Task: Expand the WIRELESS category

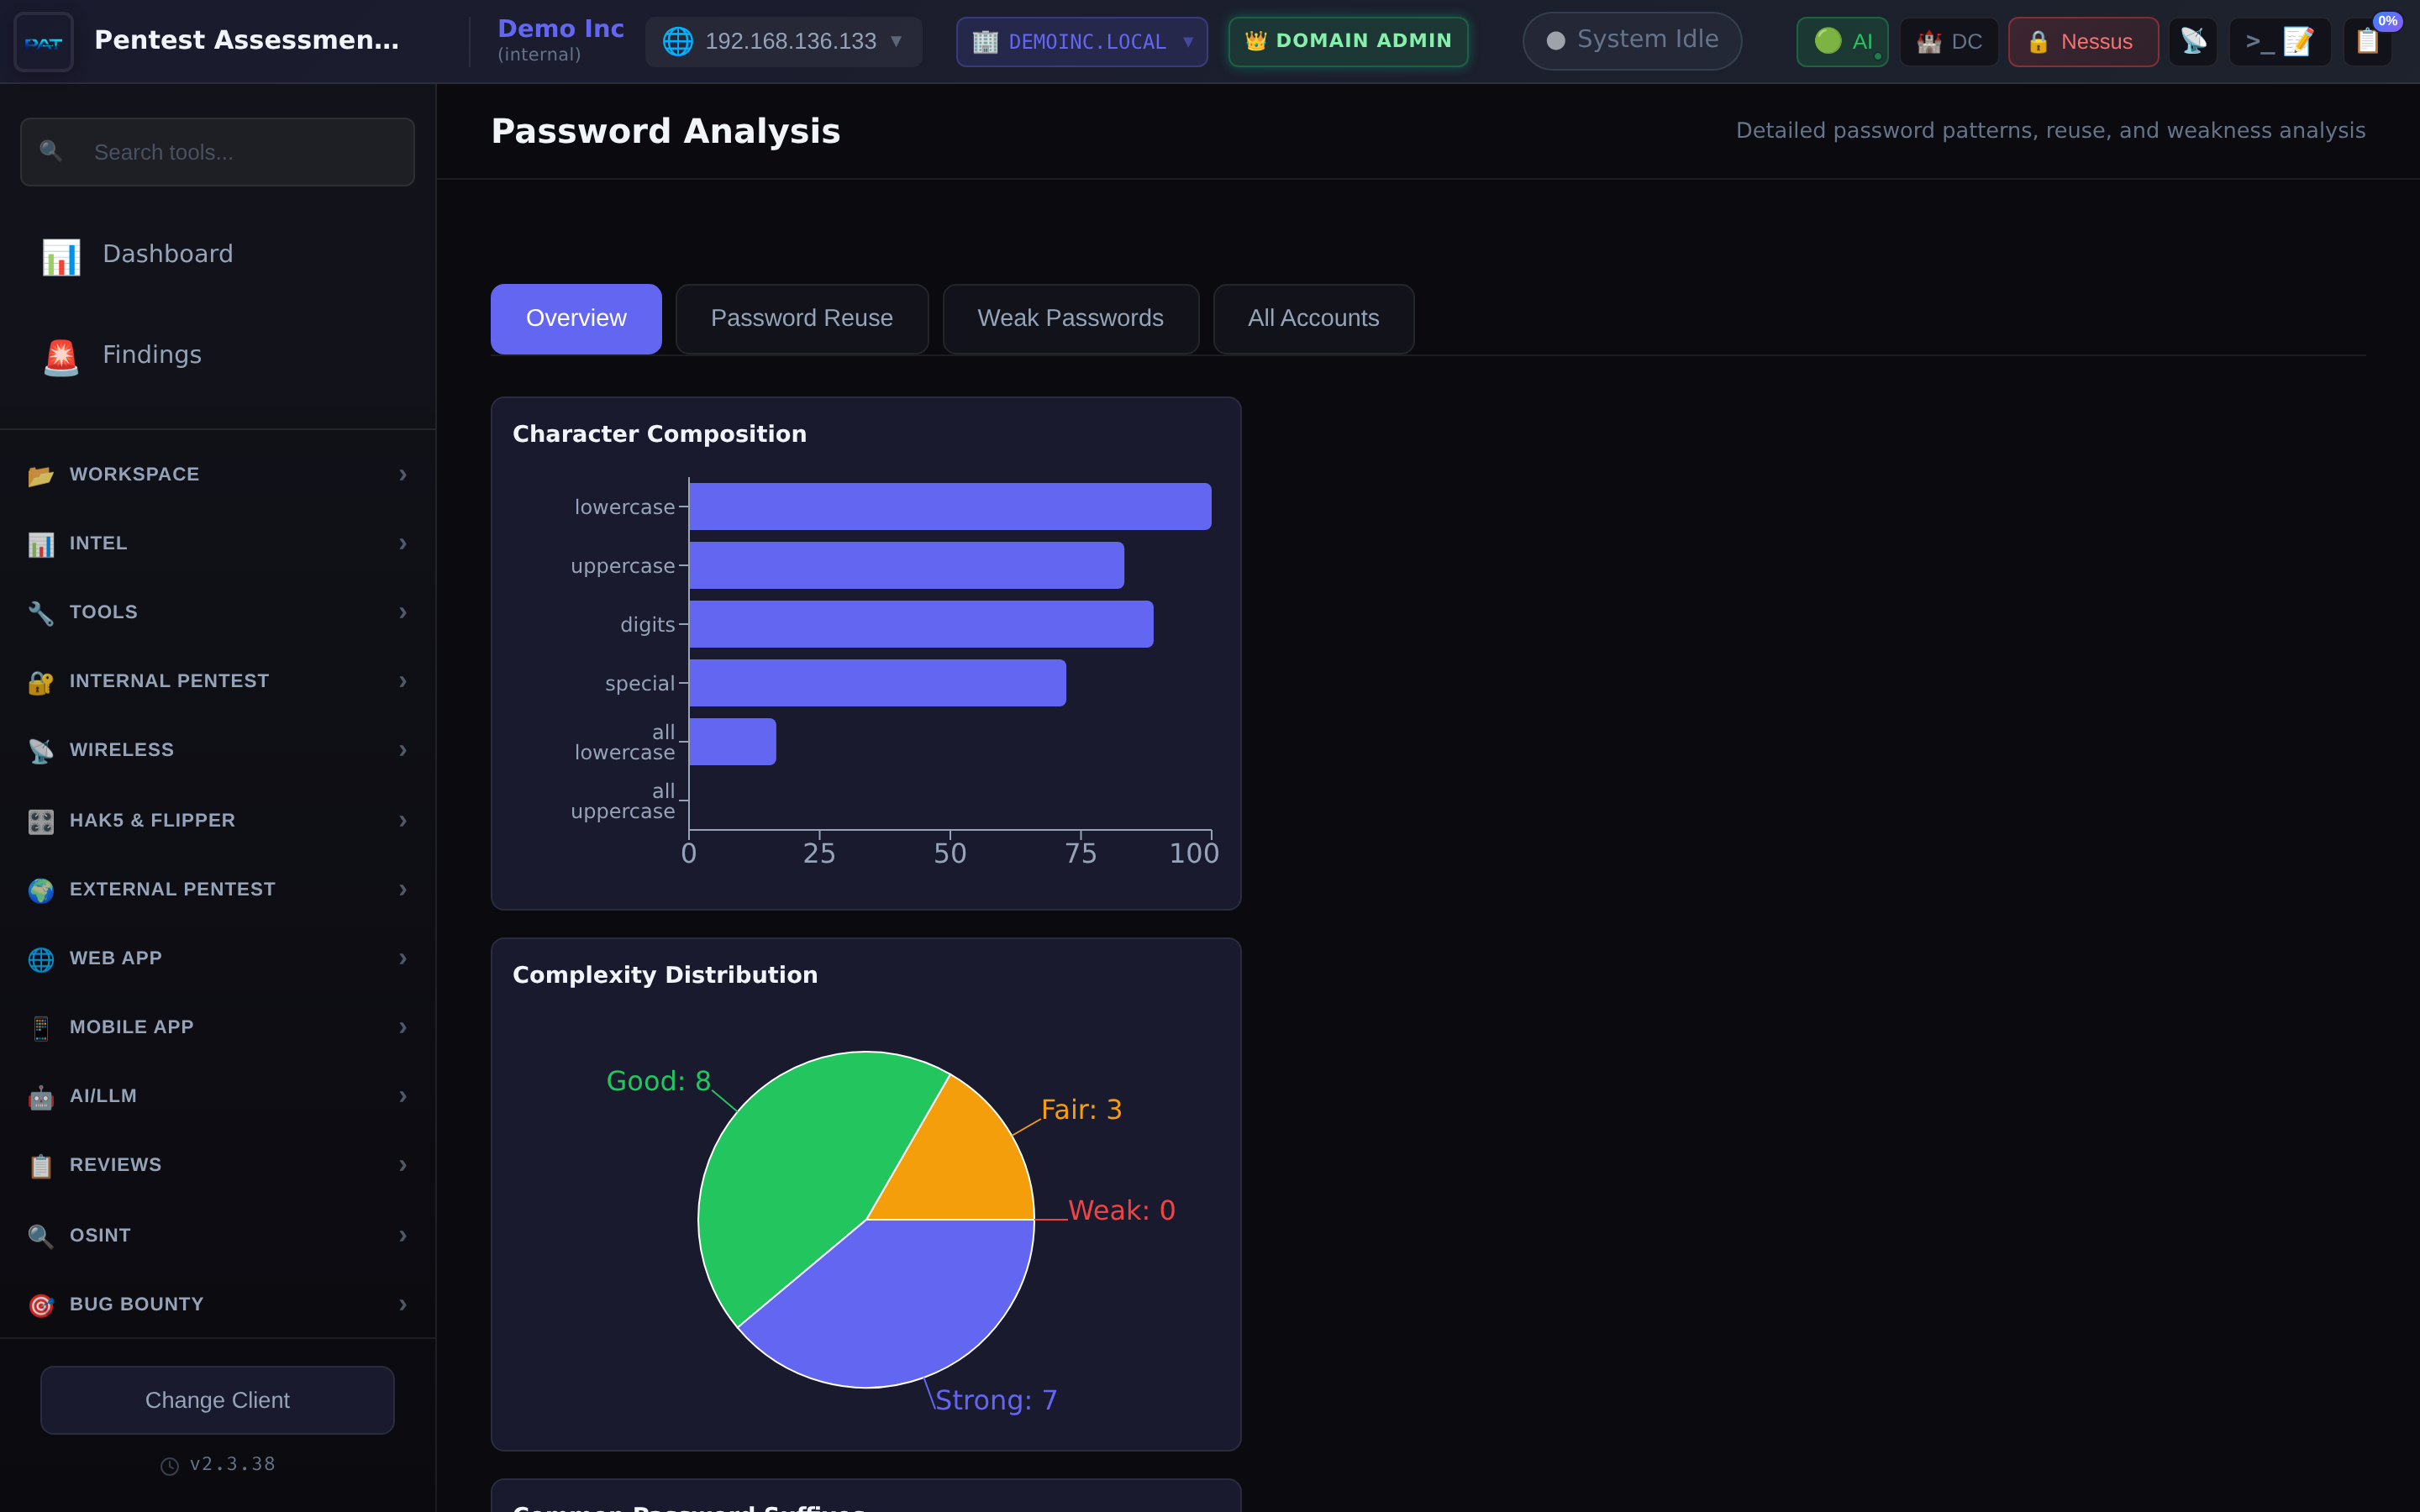Action: tap(120, 749)
